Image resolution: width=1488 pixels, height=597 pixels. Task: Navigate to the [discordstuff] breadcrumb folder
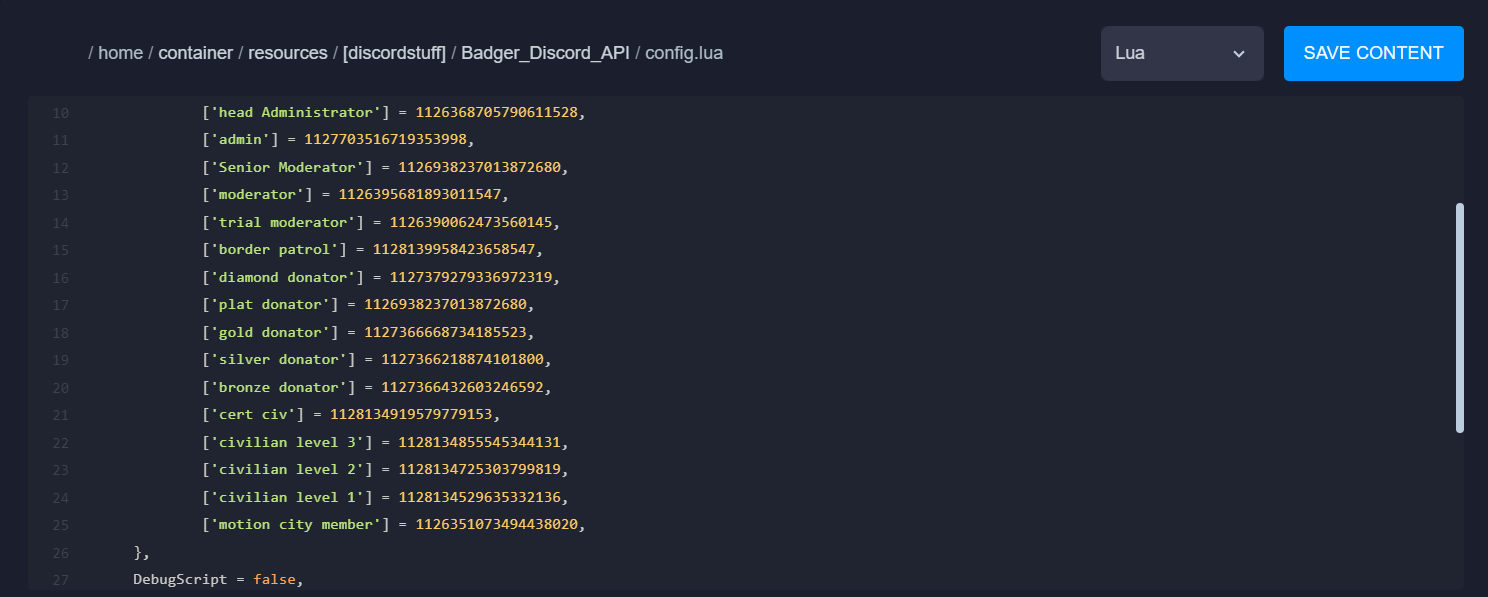[x=394, y=53]
